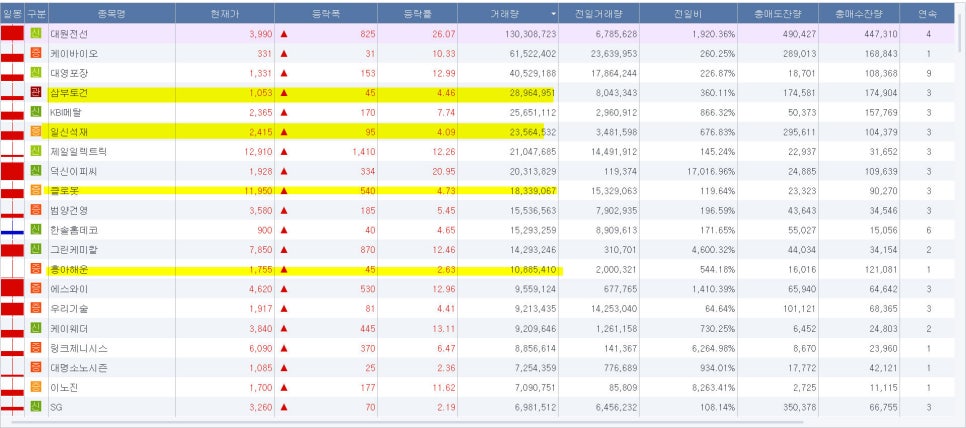Click the price value 12,910

point(259,151)
